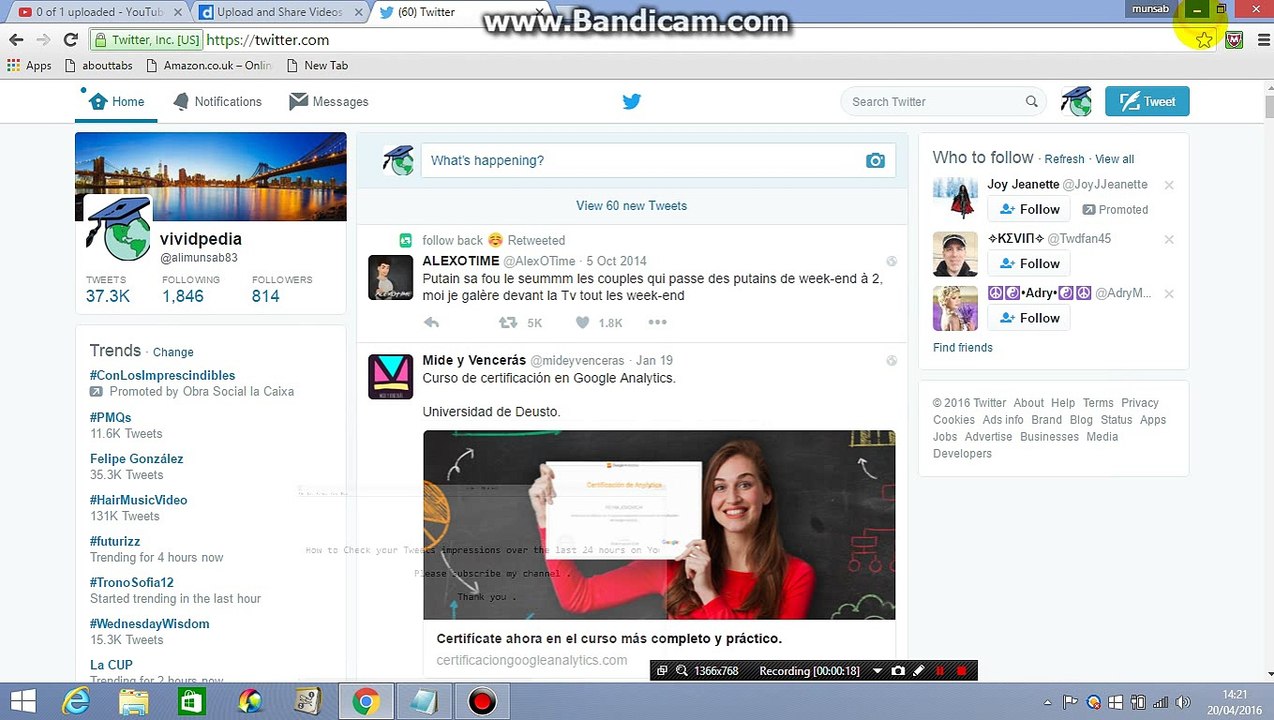The height and width of the screenshot is (720, 1274).
Task: Open #ConLosImprescindibles trend
Action: coord(163,376)
